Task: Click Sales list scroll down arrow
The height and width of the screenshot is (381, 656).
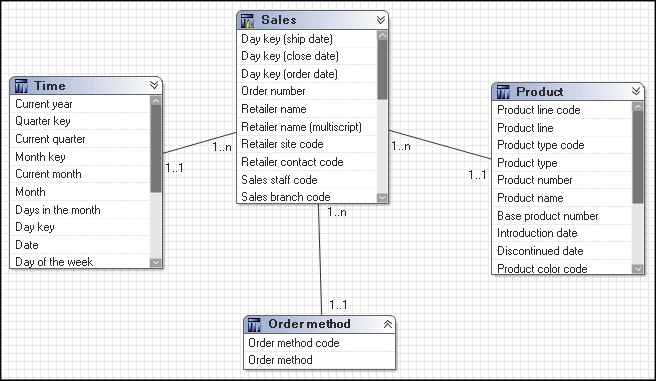Action: [x=382, y=198]
